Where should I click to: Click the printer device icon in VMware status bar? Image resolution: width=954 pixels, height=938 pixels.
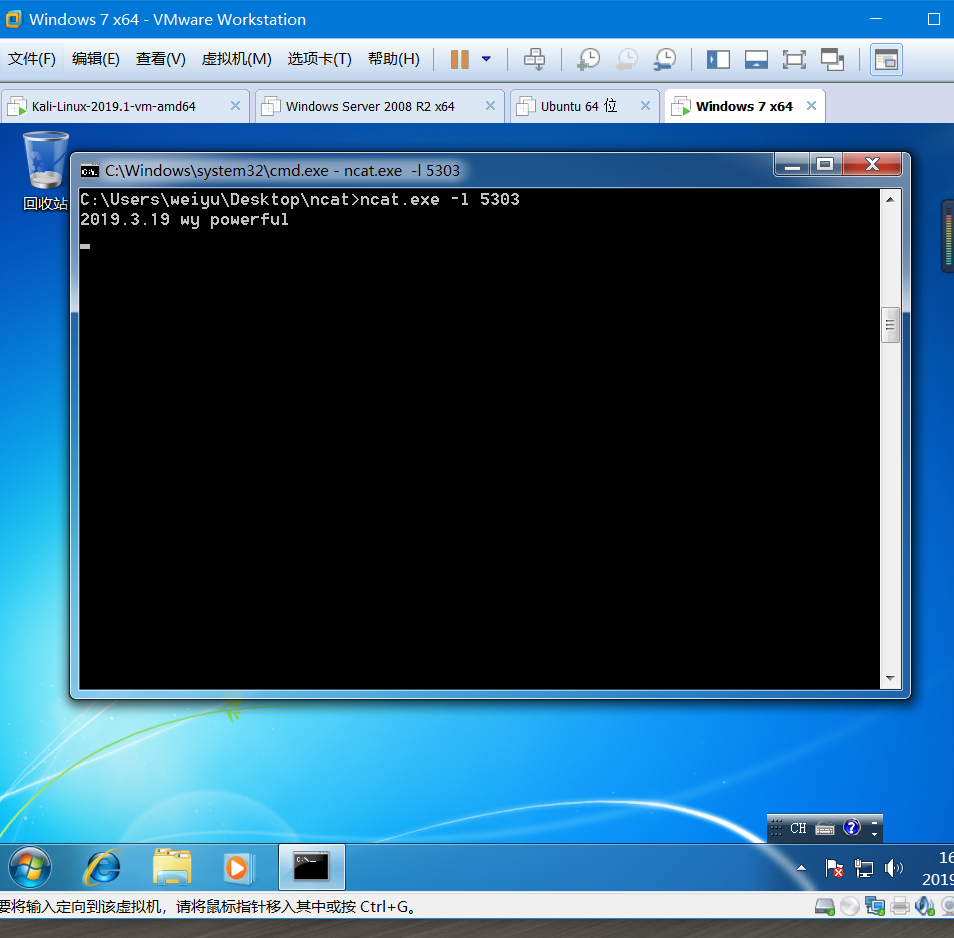click(900, 907)
